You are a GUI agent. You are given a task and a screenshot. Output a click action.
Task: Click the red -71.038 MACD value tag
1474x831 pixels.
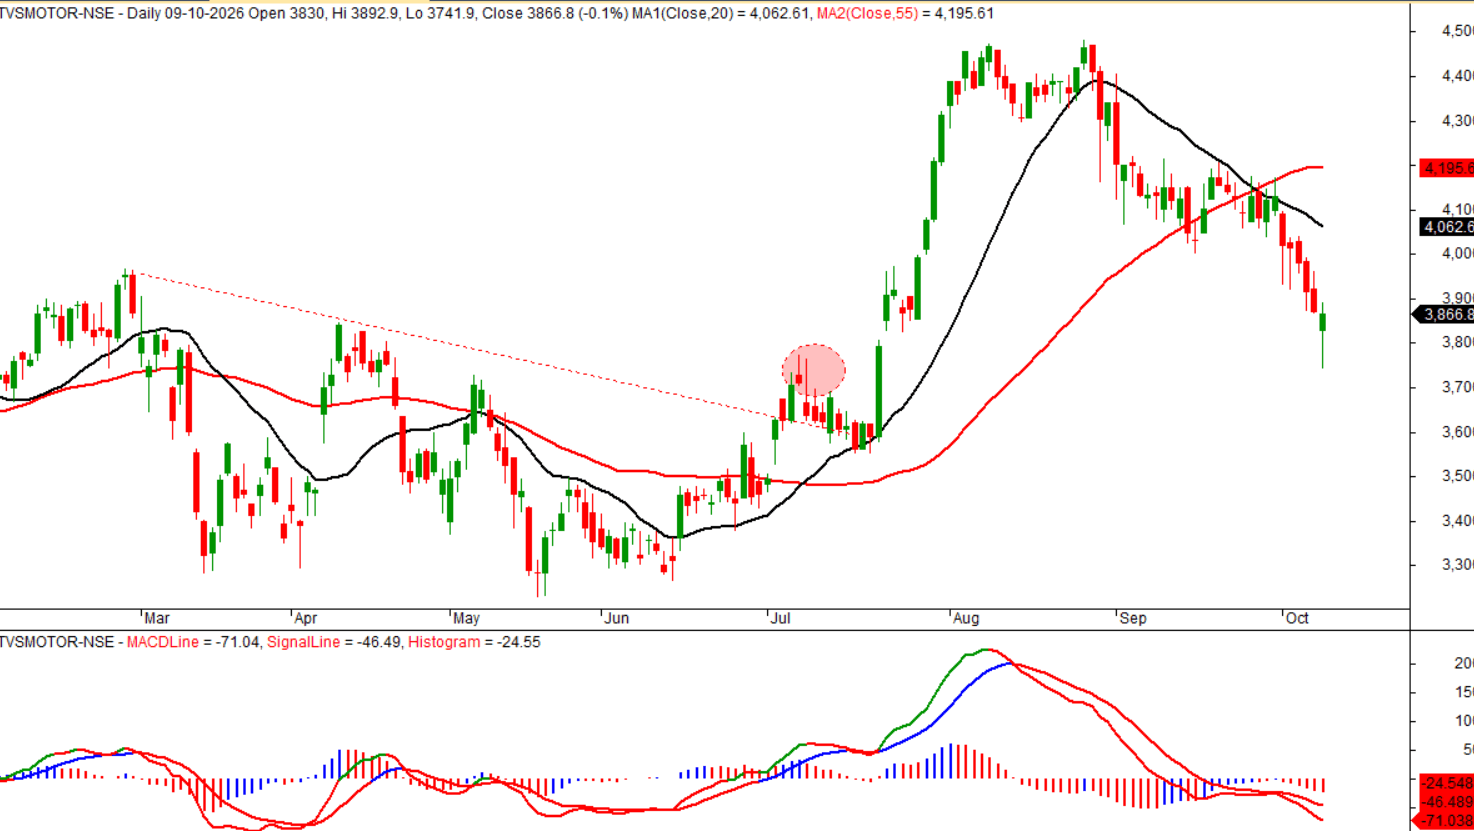(x=1444, y=821)
